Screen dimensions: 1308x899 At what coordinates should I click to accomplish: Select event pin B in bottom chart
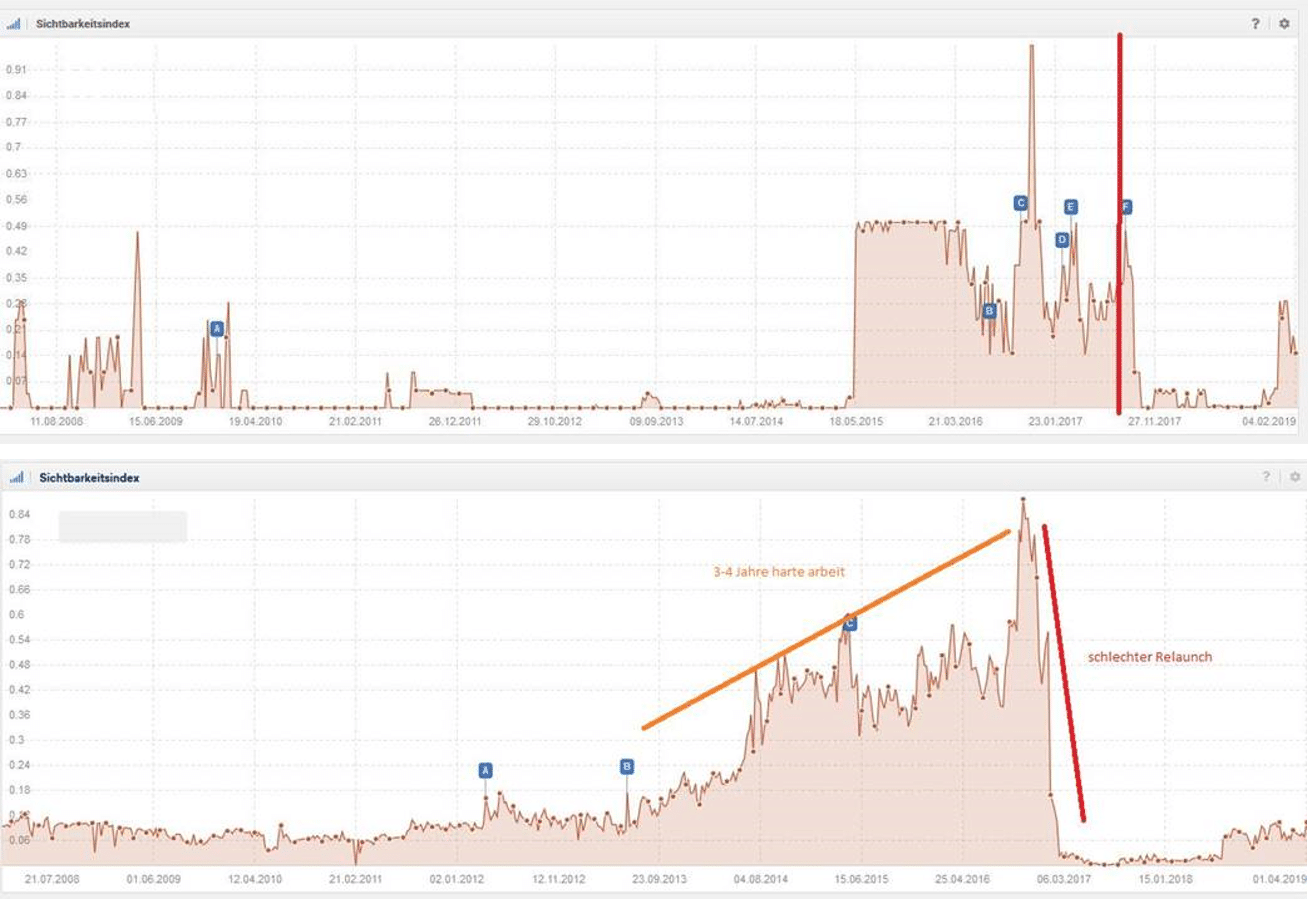627,767
